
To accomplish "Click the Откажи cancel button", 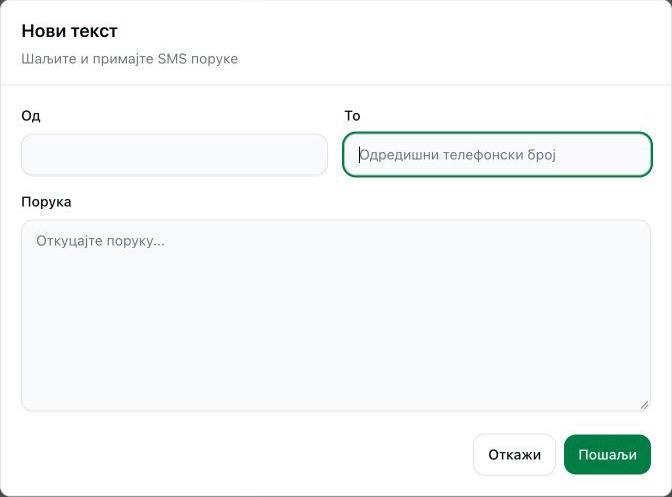I will click(x=514, y=455).
